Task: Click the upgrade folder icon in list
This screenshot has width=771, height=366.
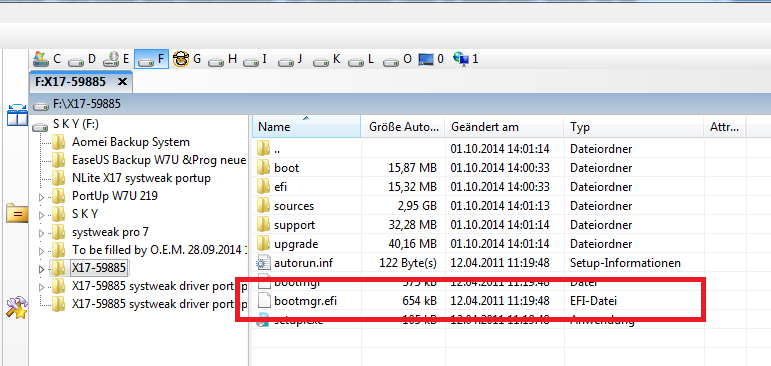Action: 264,244
